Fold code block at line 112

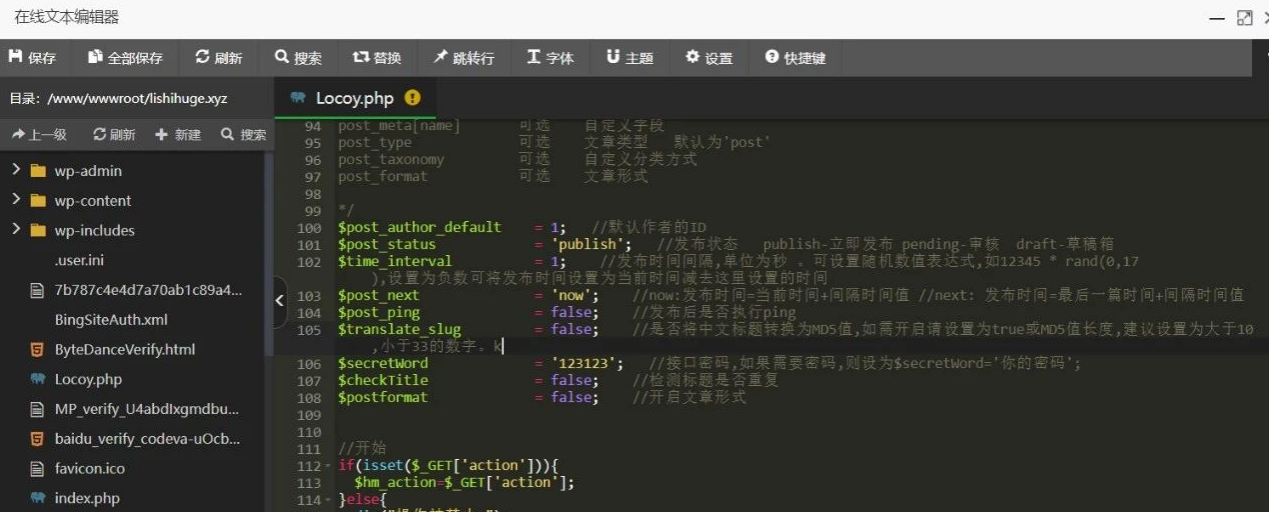pos(329,466)
